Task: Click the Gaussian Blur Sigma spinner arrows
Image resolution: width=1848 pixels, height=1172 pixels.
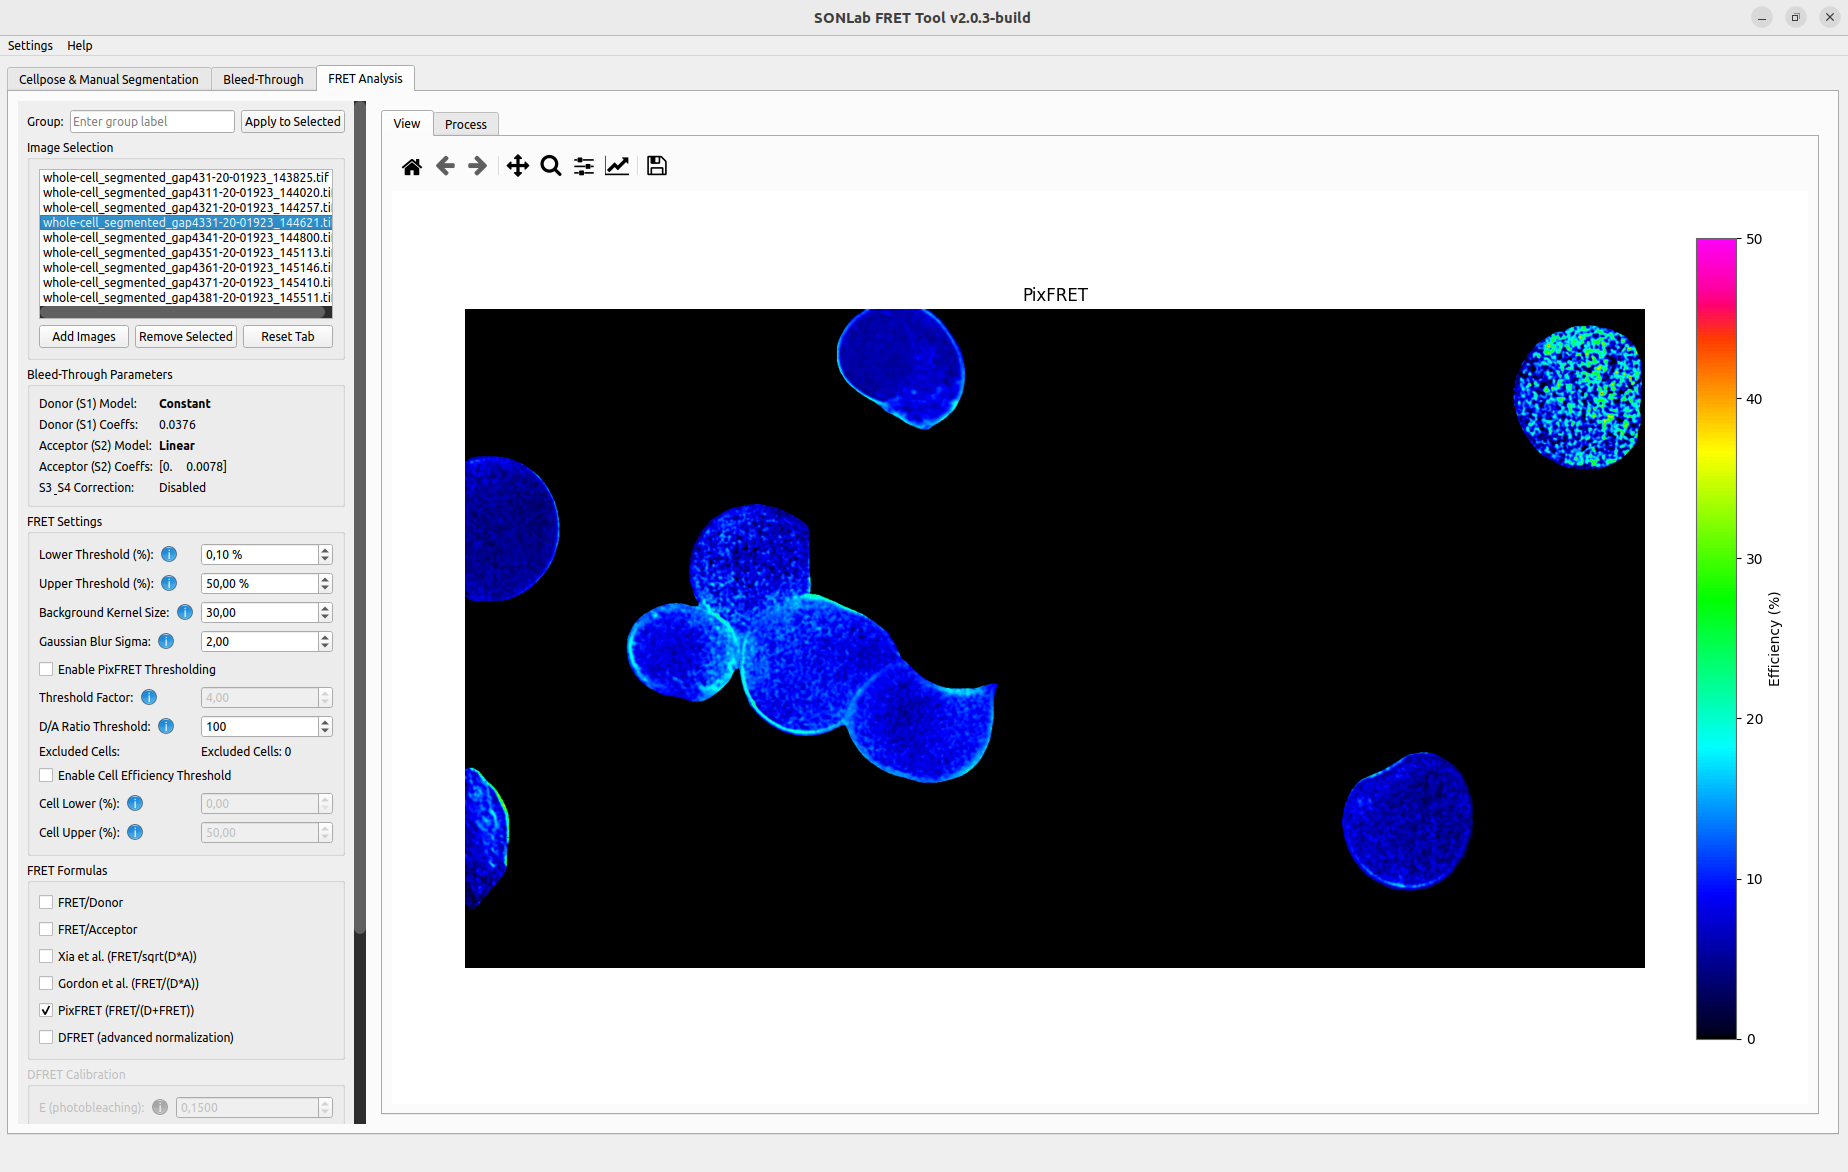Action: coord(325,641)
